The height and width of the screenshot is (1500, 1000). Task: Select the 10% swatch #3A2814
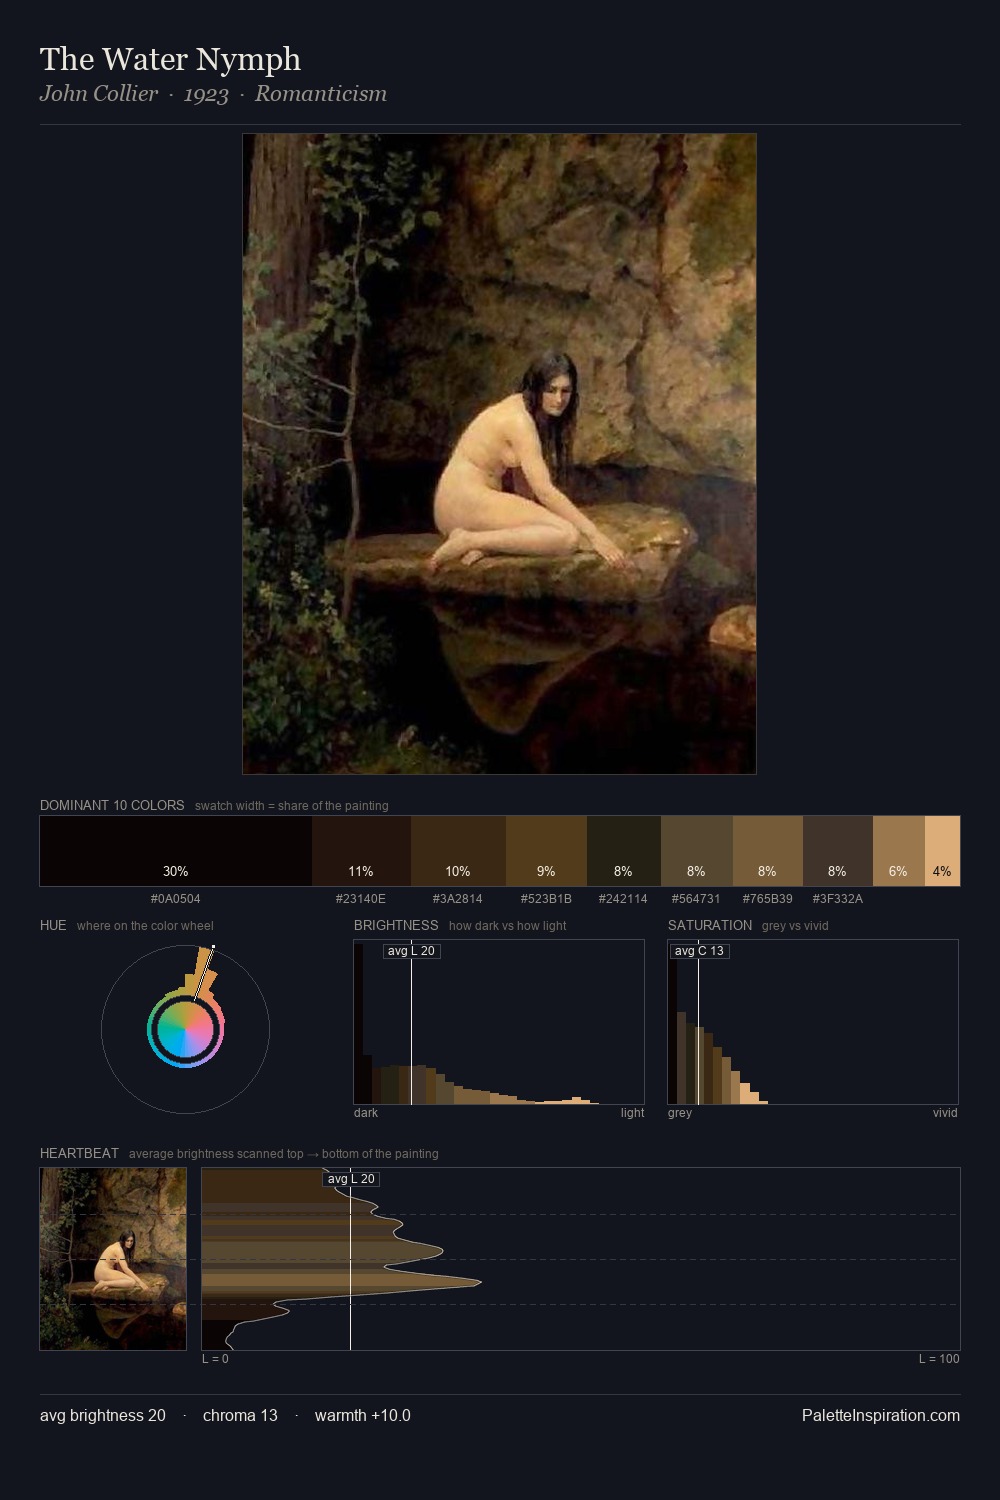(458, 851)
